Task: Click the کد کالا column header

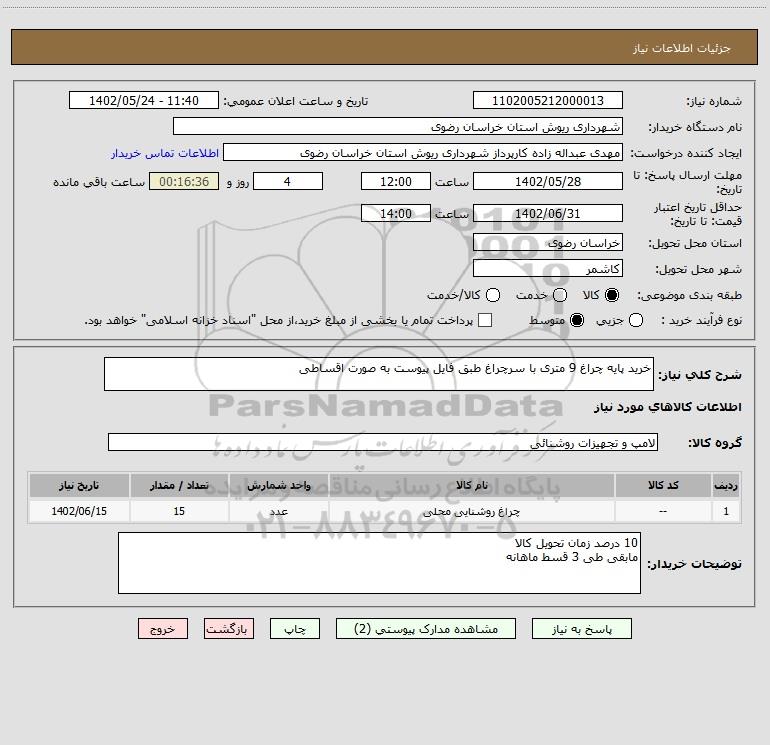Action: 663,486
